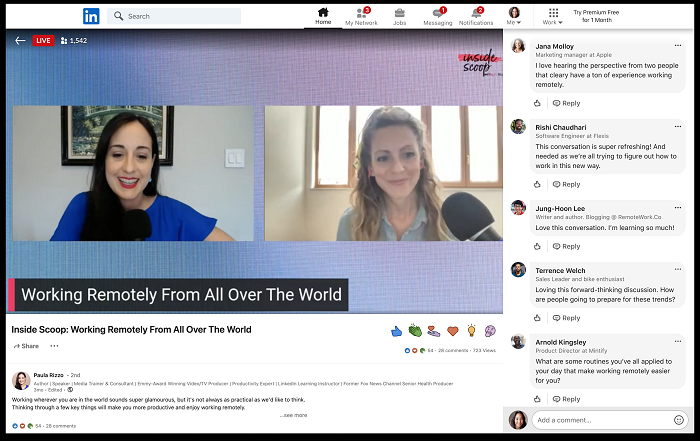Open Paula Rizzo's profile photo
The image size is (700, 441).
[21, 381]
